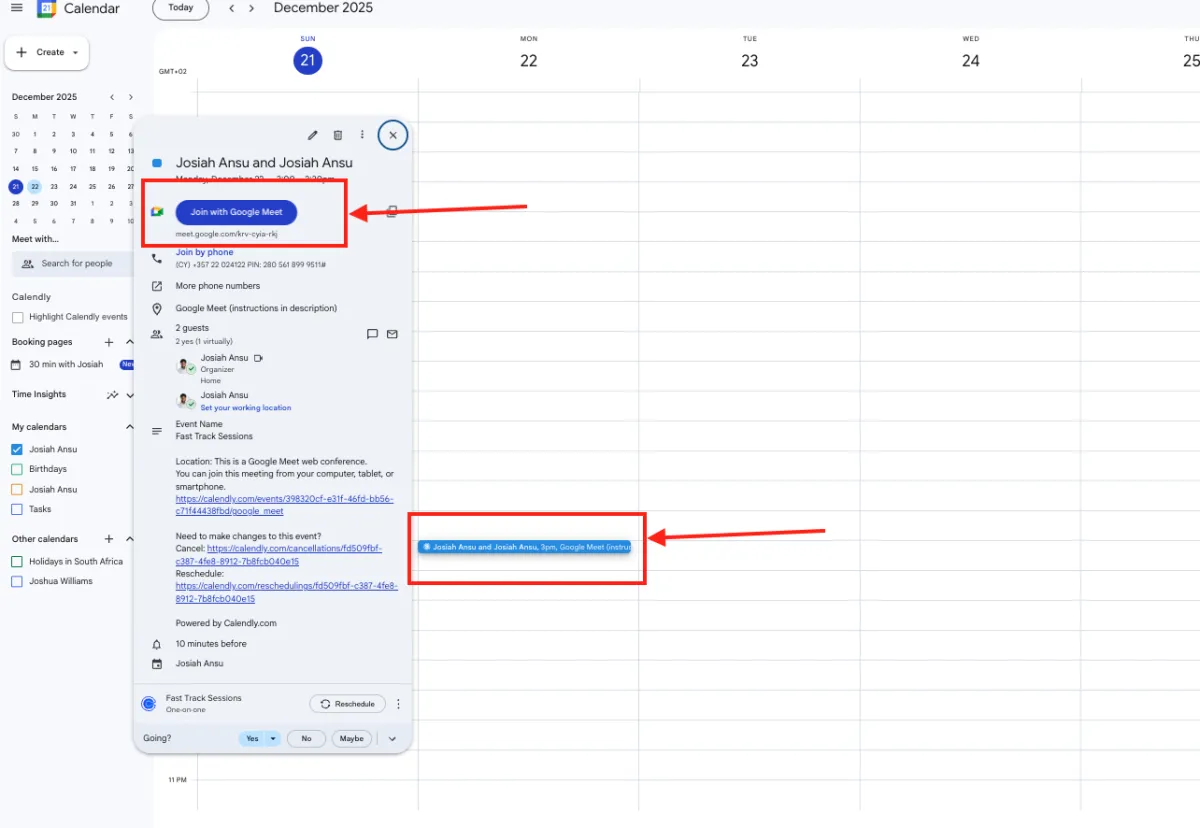Image resolution: width=1200 pixels, height=828 pixels.
Task: Go to next week arrow in header
Action: (251, 8)
